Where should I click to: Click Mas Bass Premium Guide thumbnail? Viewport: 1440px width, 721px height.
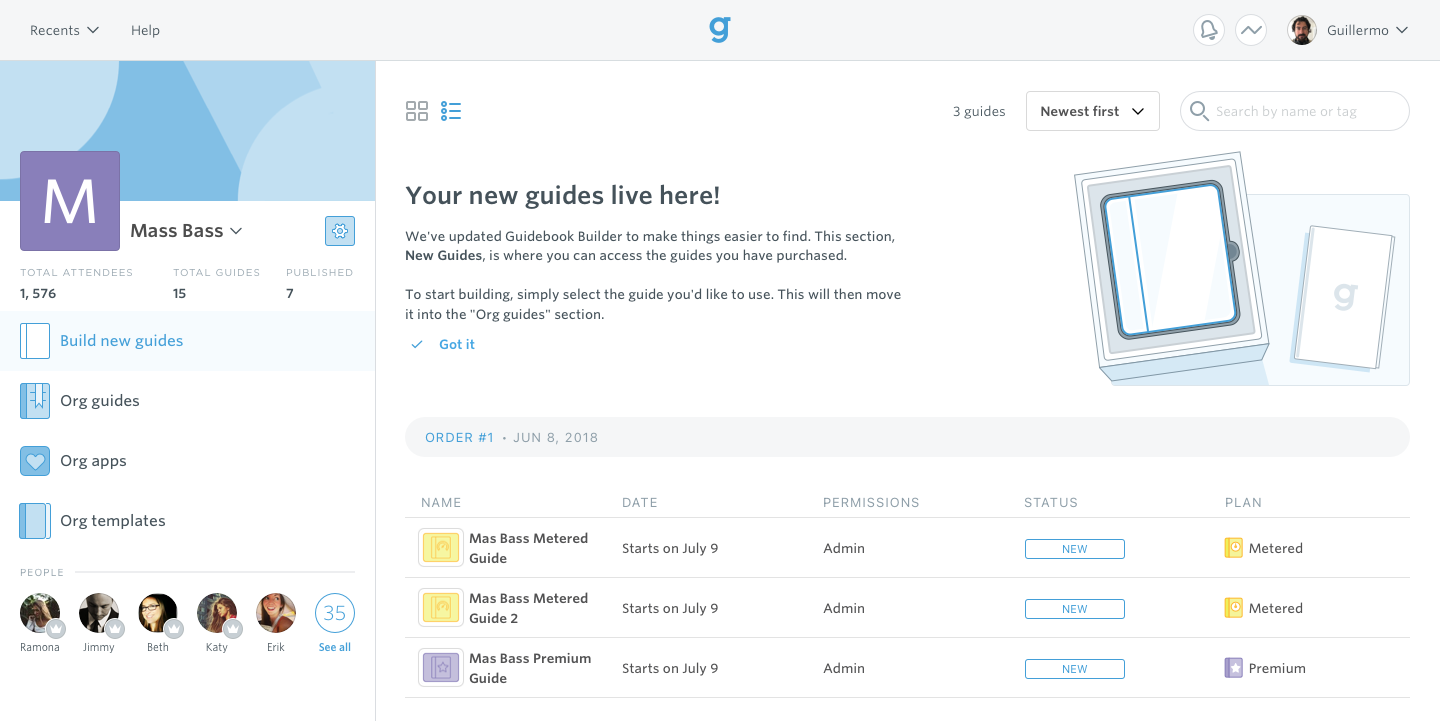pos(441,668)
